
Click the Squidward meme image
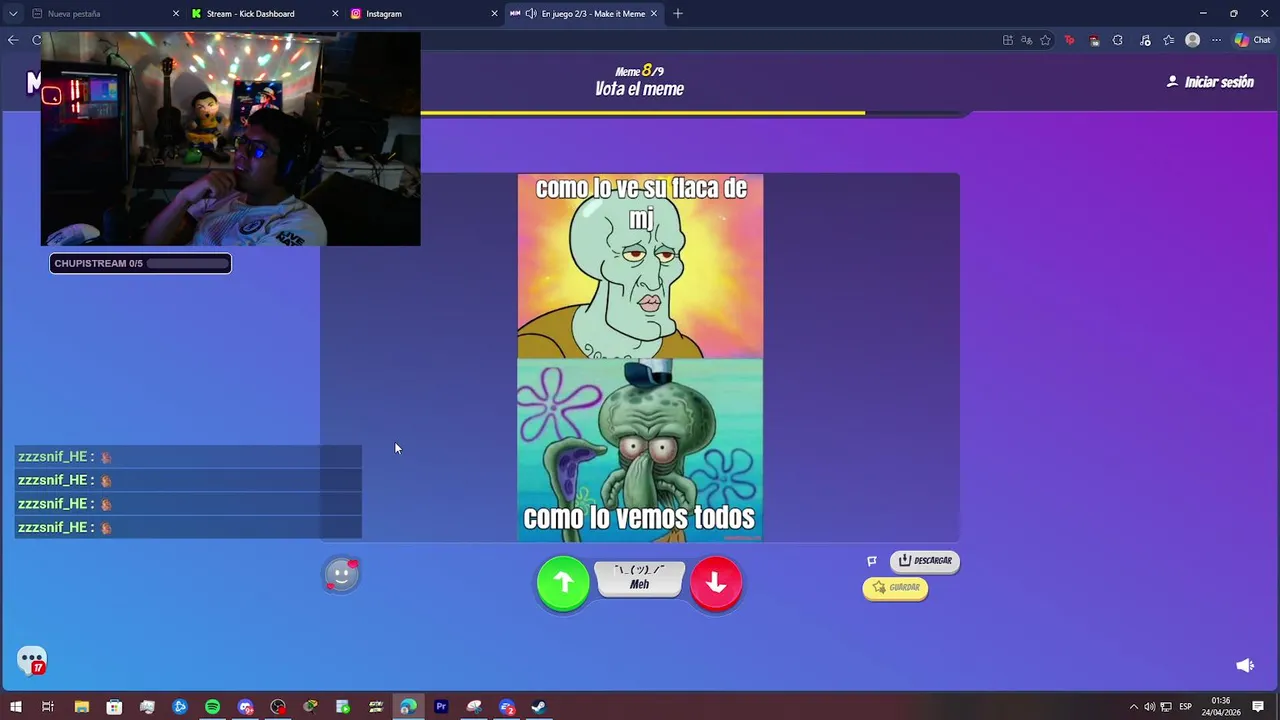640,358
